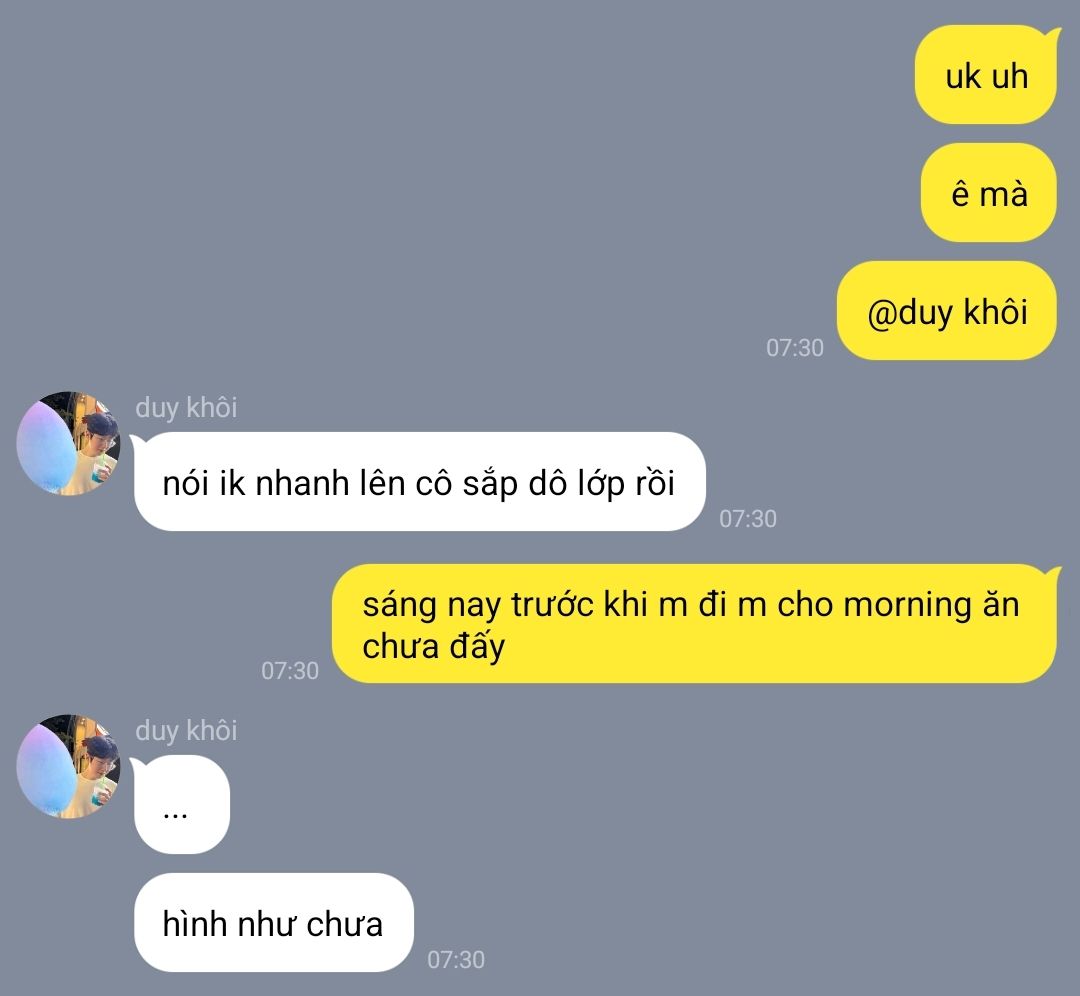Tap the yellow 'uk uh' message bubble
This screenshot has width=1080, height=996.
point(986,75)
